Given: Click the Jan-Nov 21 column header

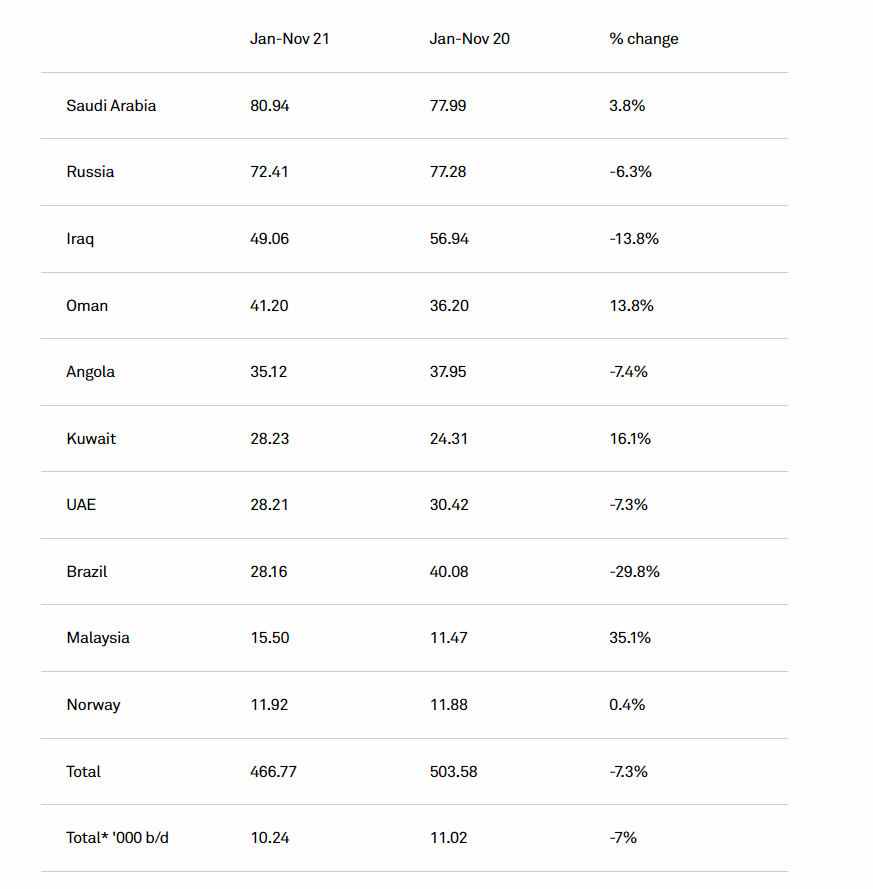Looking at the screenshot, I should 289,39.
